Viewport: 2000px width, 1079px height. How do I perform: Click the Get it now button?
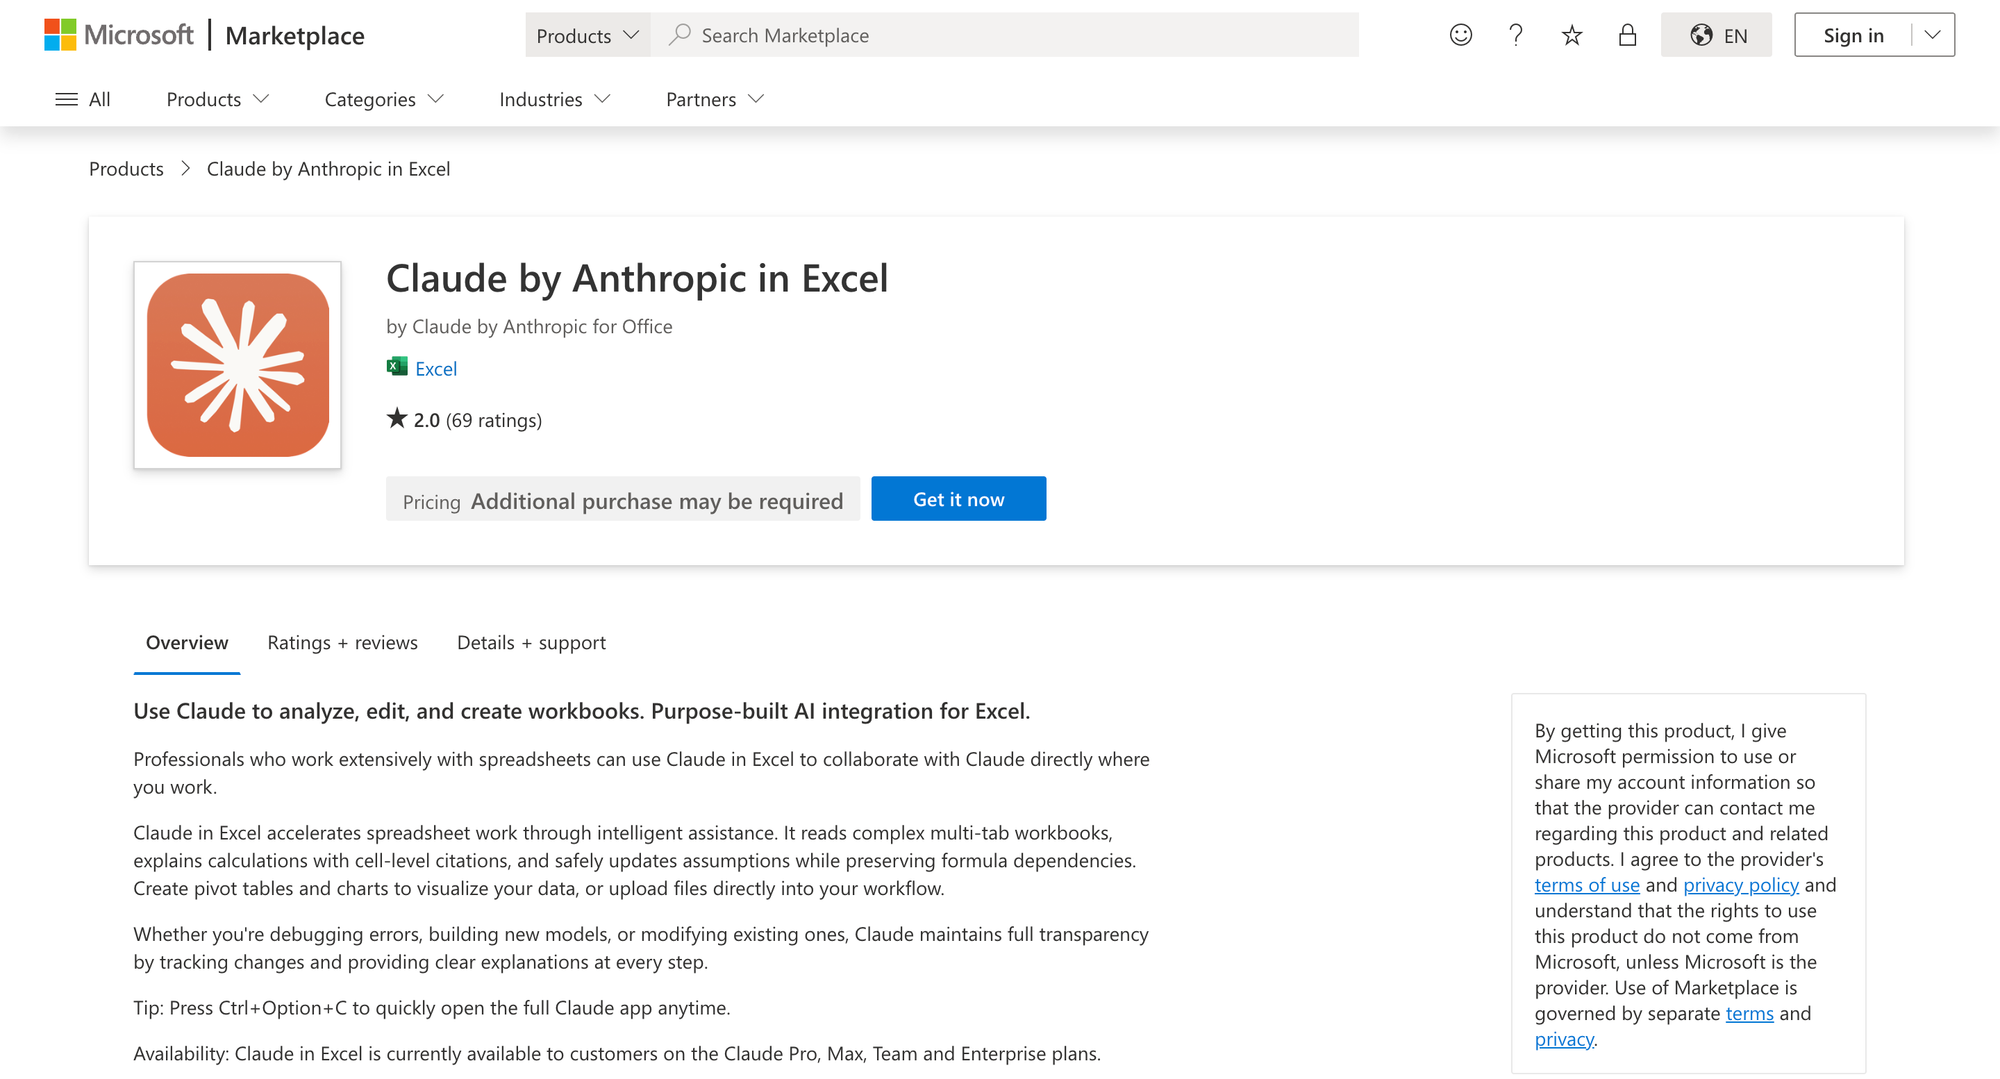point(958,499)
